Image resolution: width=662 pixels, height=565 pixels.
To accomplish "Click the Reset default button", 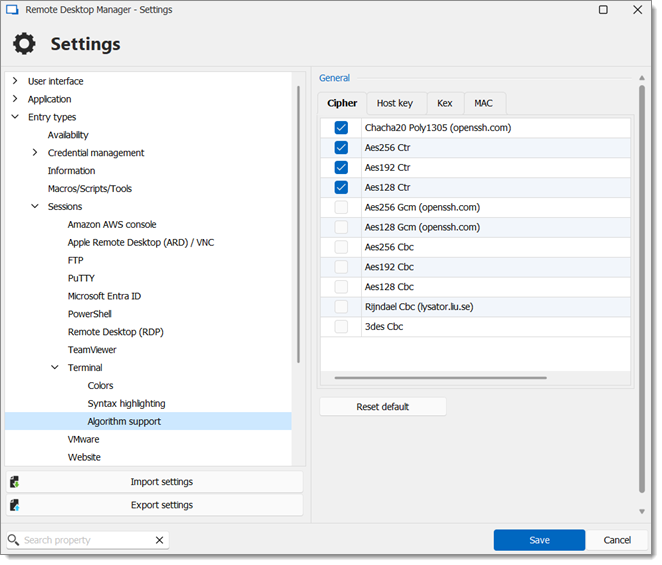I will tap(383, 407).
